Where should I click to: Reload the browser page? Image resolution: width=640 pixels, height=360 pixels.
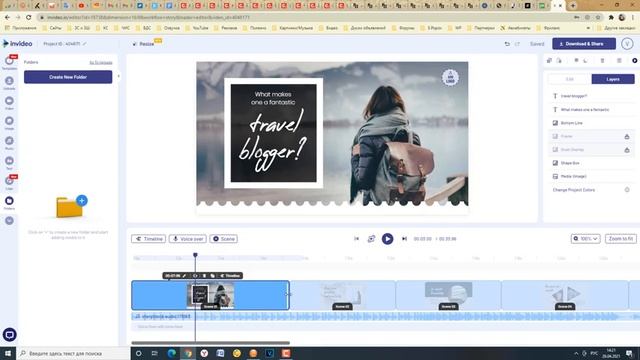click(x=29, y=18)
